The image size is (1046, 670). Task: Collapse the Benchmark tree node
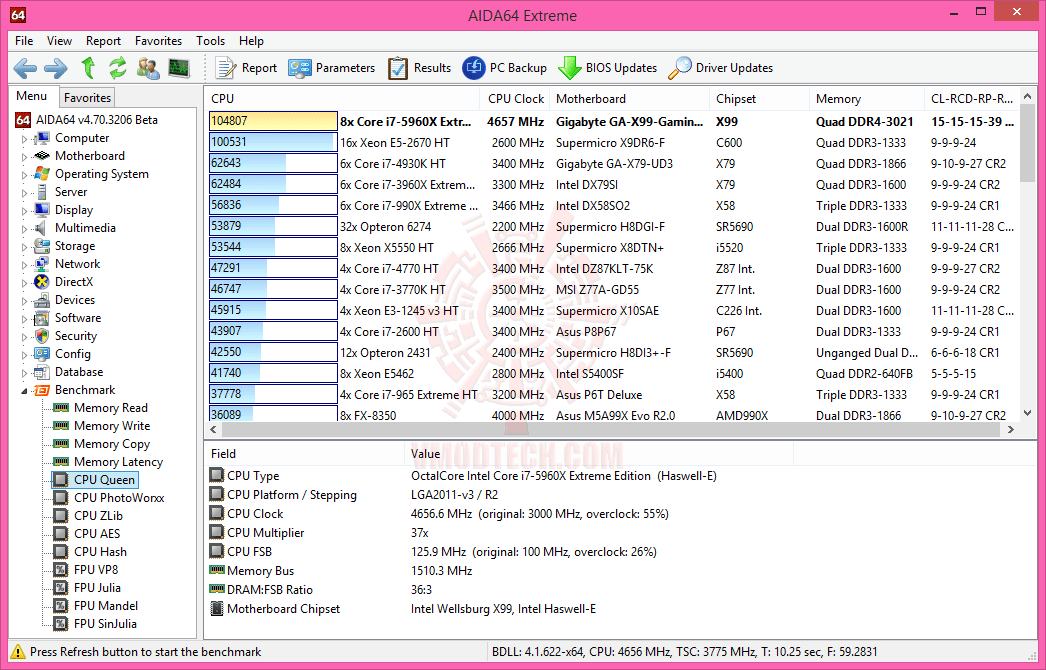25,391
